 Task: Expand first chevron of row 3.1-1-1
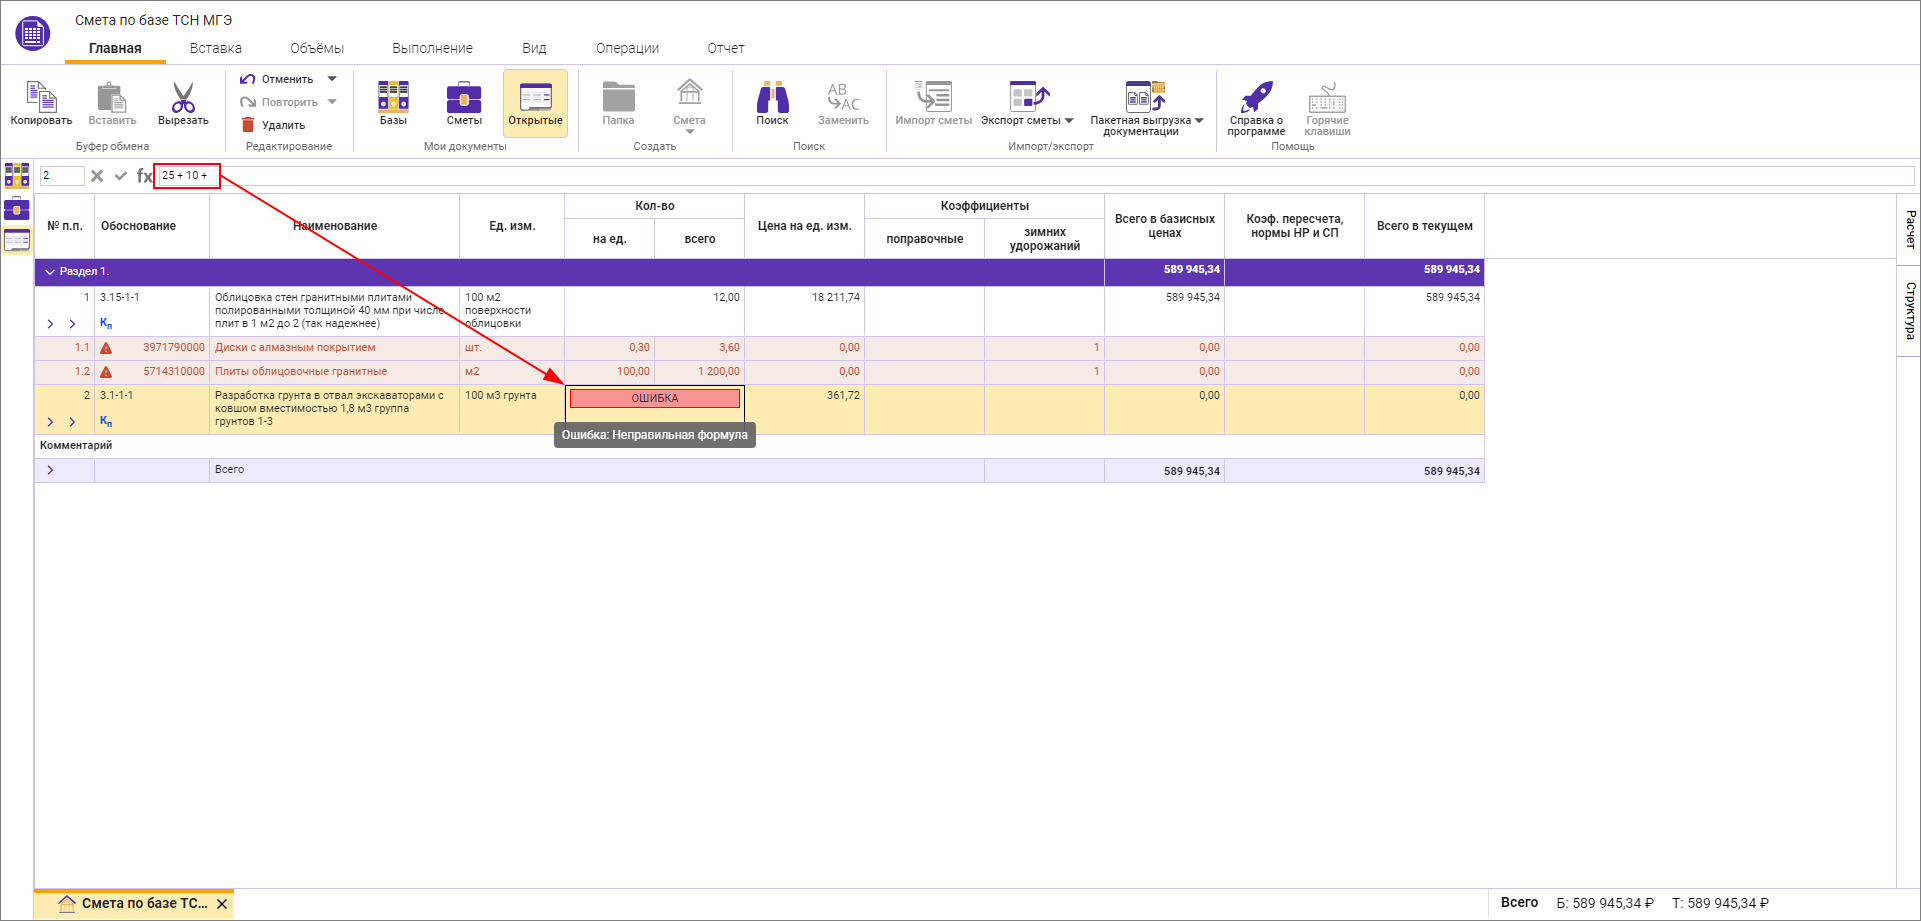(50, 422)
